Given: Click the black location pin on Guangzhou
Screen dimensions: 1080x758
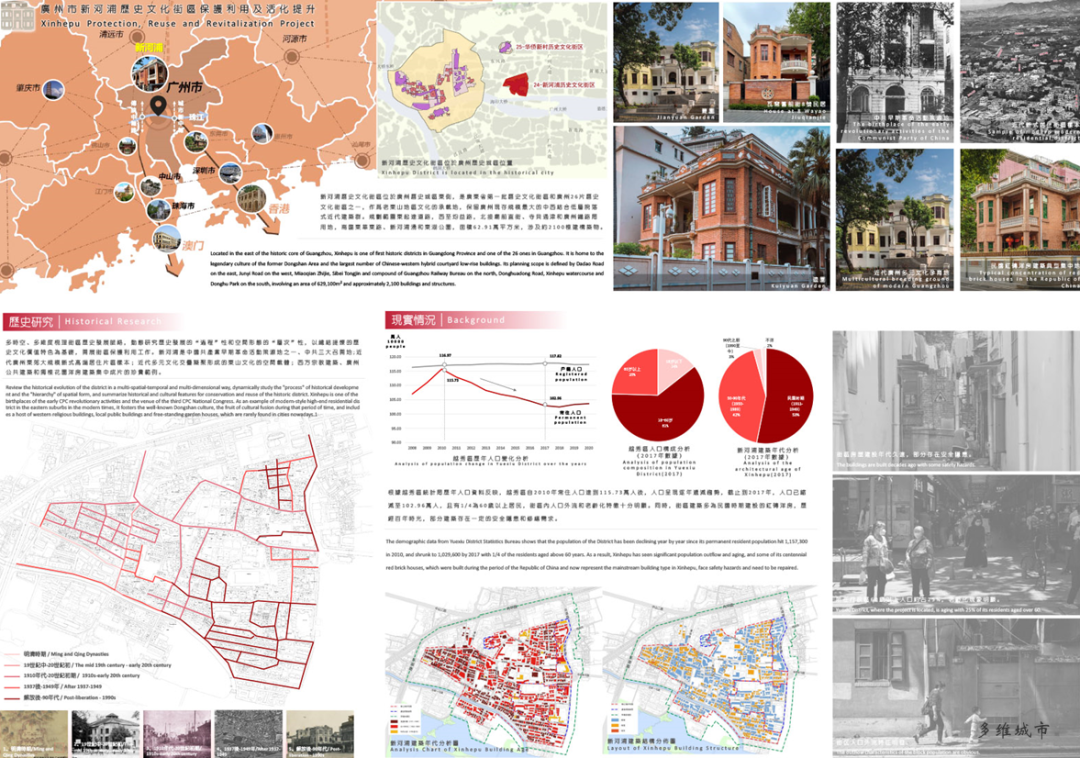Looking at the screenshot, I should [158, 106].
